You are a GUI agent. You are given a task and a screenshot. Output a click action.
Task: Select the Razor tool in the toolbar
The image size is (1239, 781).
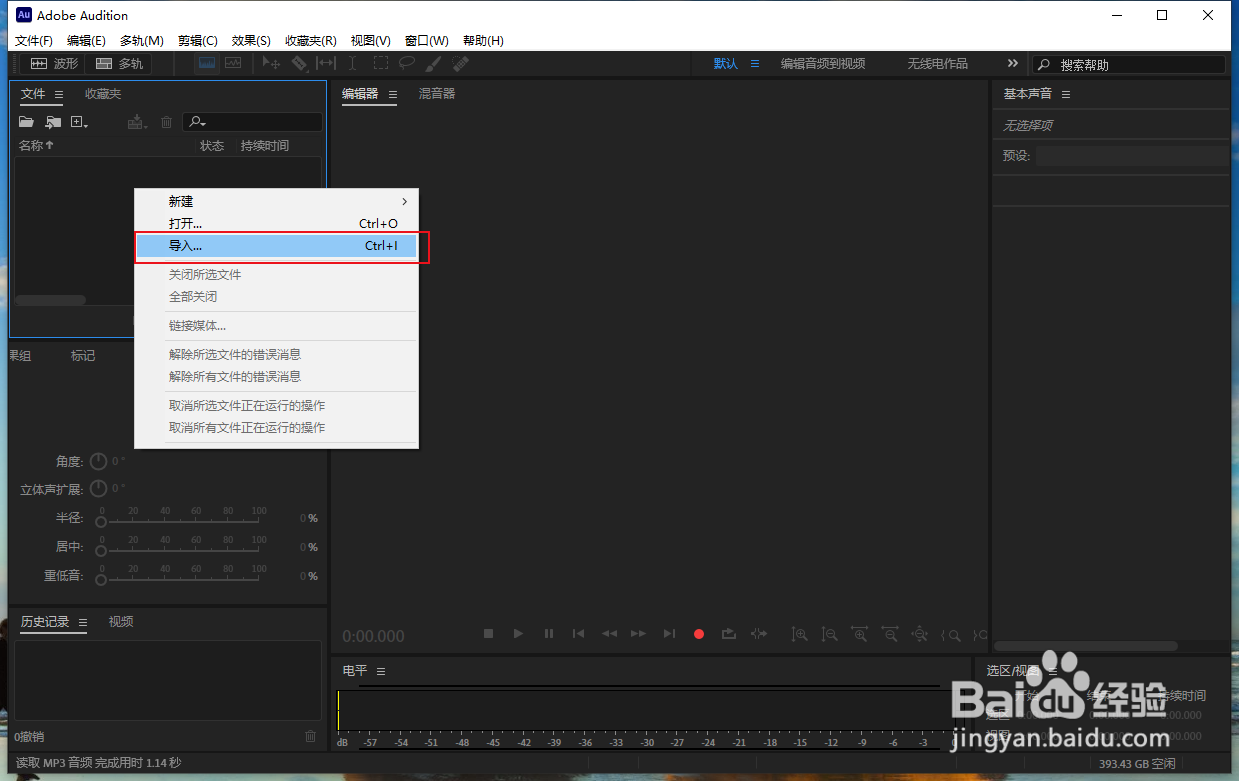[300, 63]
